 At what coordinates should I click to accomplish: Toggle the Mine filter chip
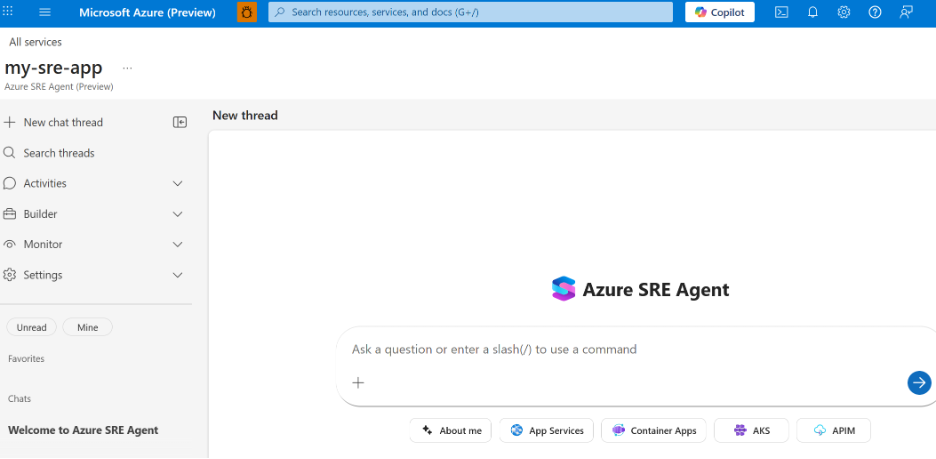tap(88, 327)
